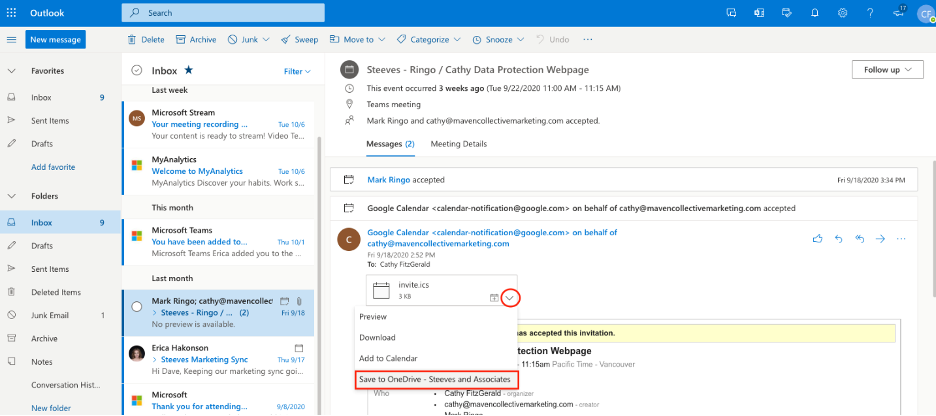Open the toolbar overflow ellipsis menu
This screenshot has height=416, width=936.
[x=588, y=39]
